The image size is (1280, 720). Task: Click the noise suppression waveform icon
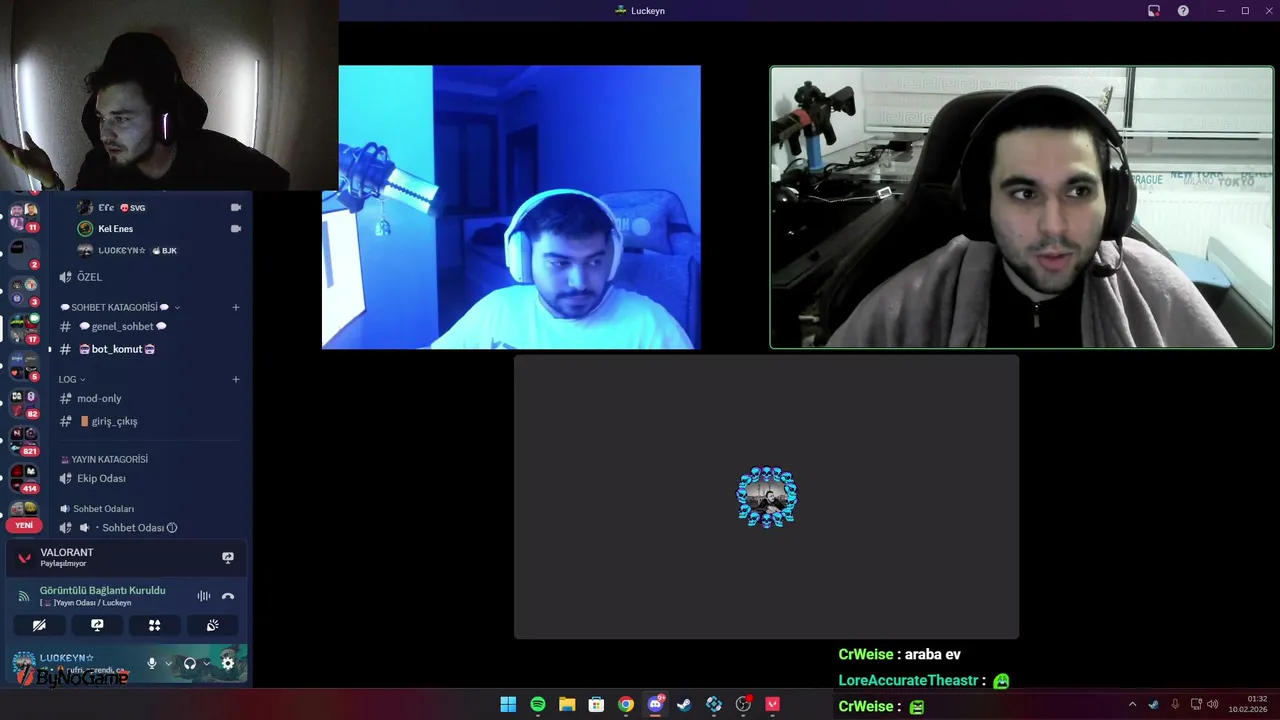(x=204, y=596)
